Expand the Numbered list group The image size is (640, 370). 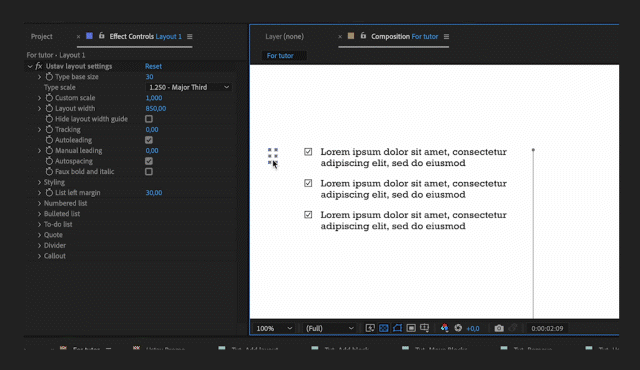(39, 203)
